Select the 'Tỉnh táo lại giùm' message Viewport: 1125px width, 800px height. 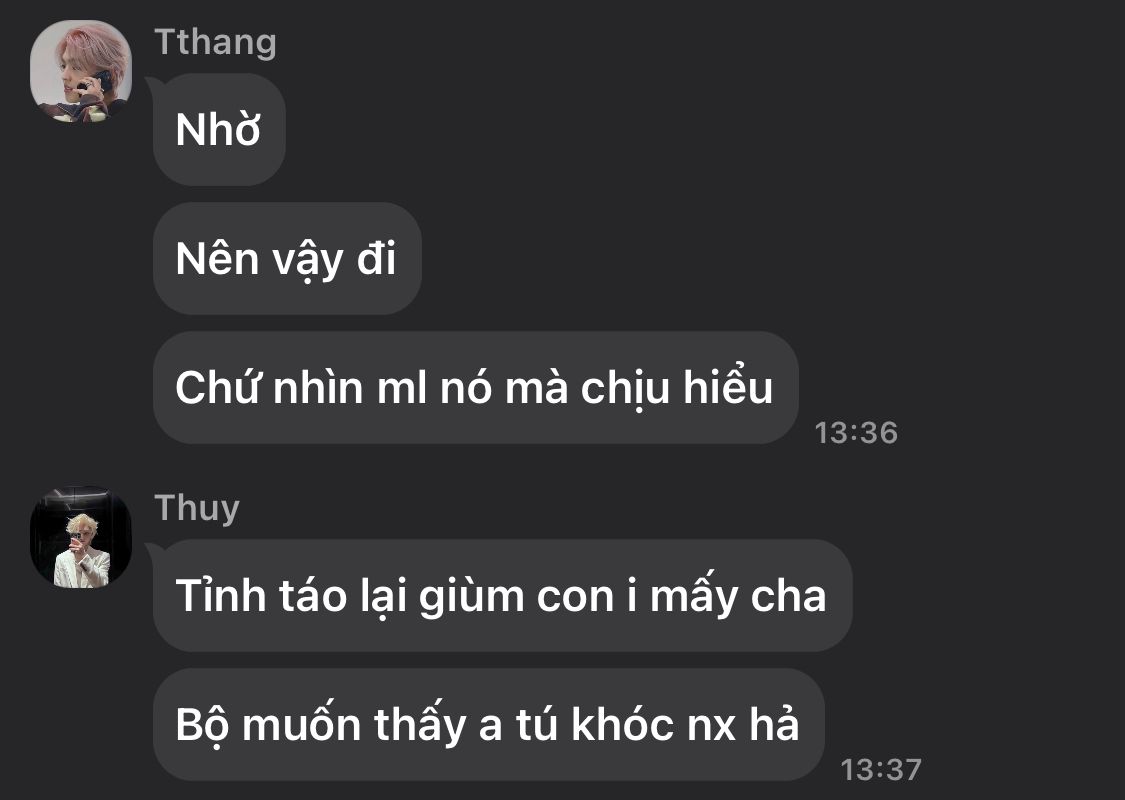pos(502,596)
